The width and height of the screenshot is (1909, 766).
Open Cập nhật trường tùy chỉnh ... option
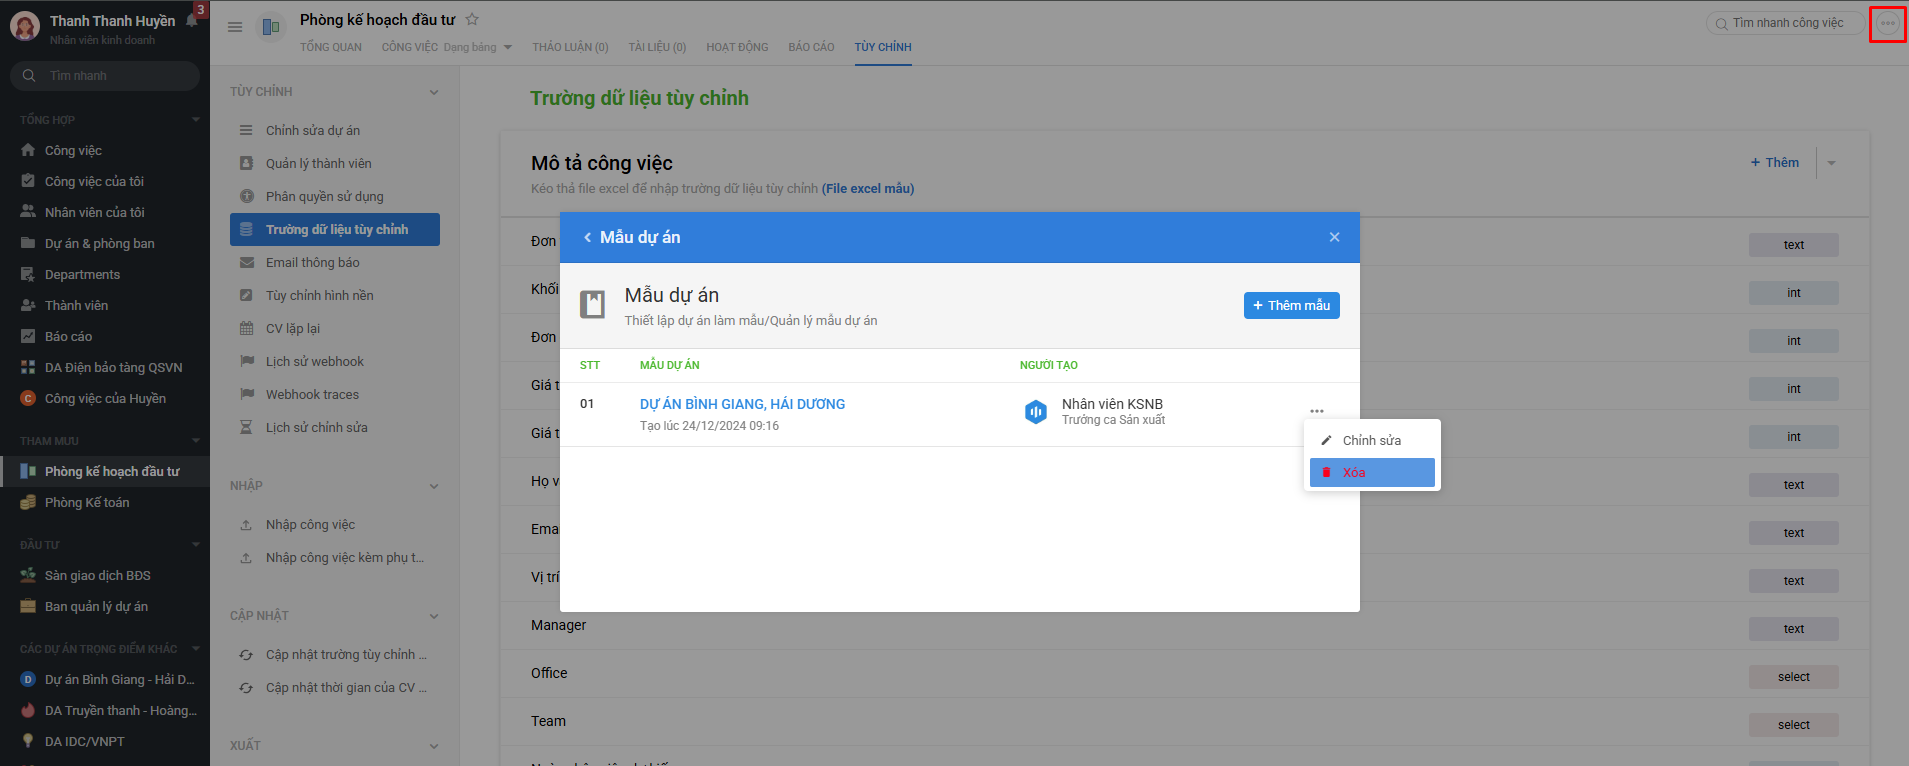point(335,654)
